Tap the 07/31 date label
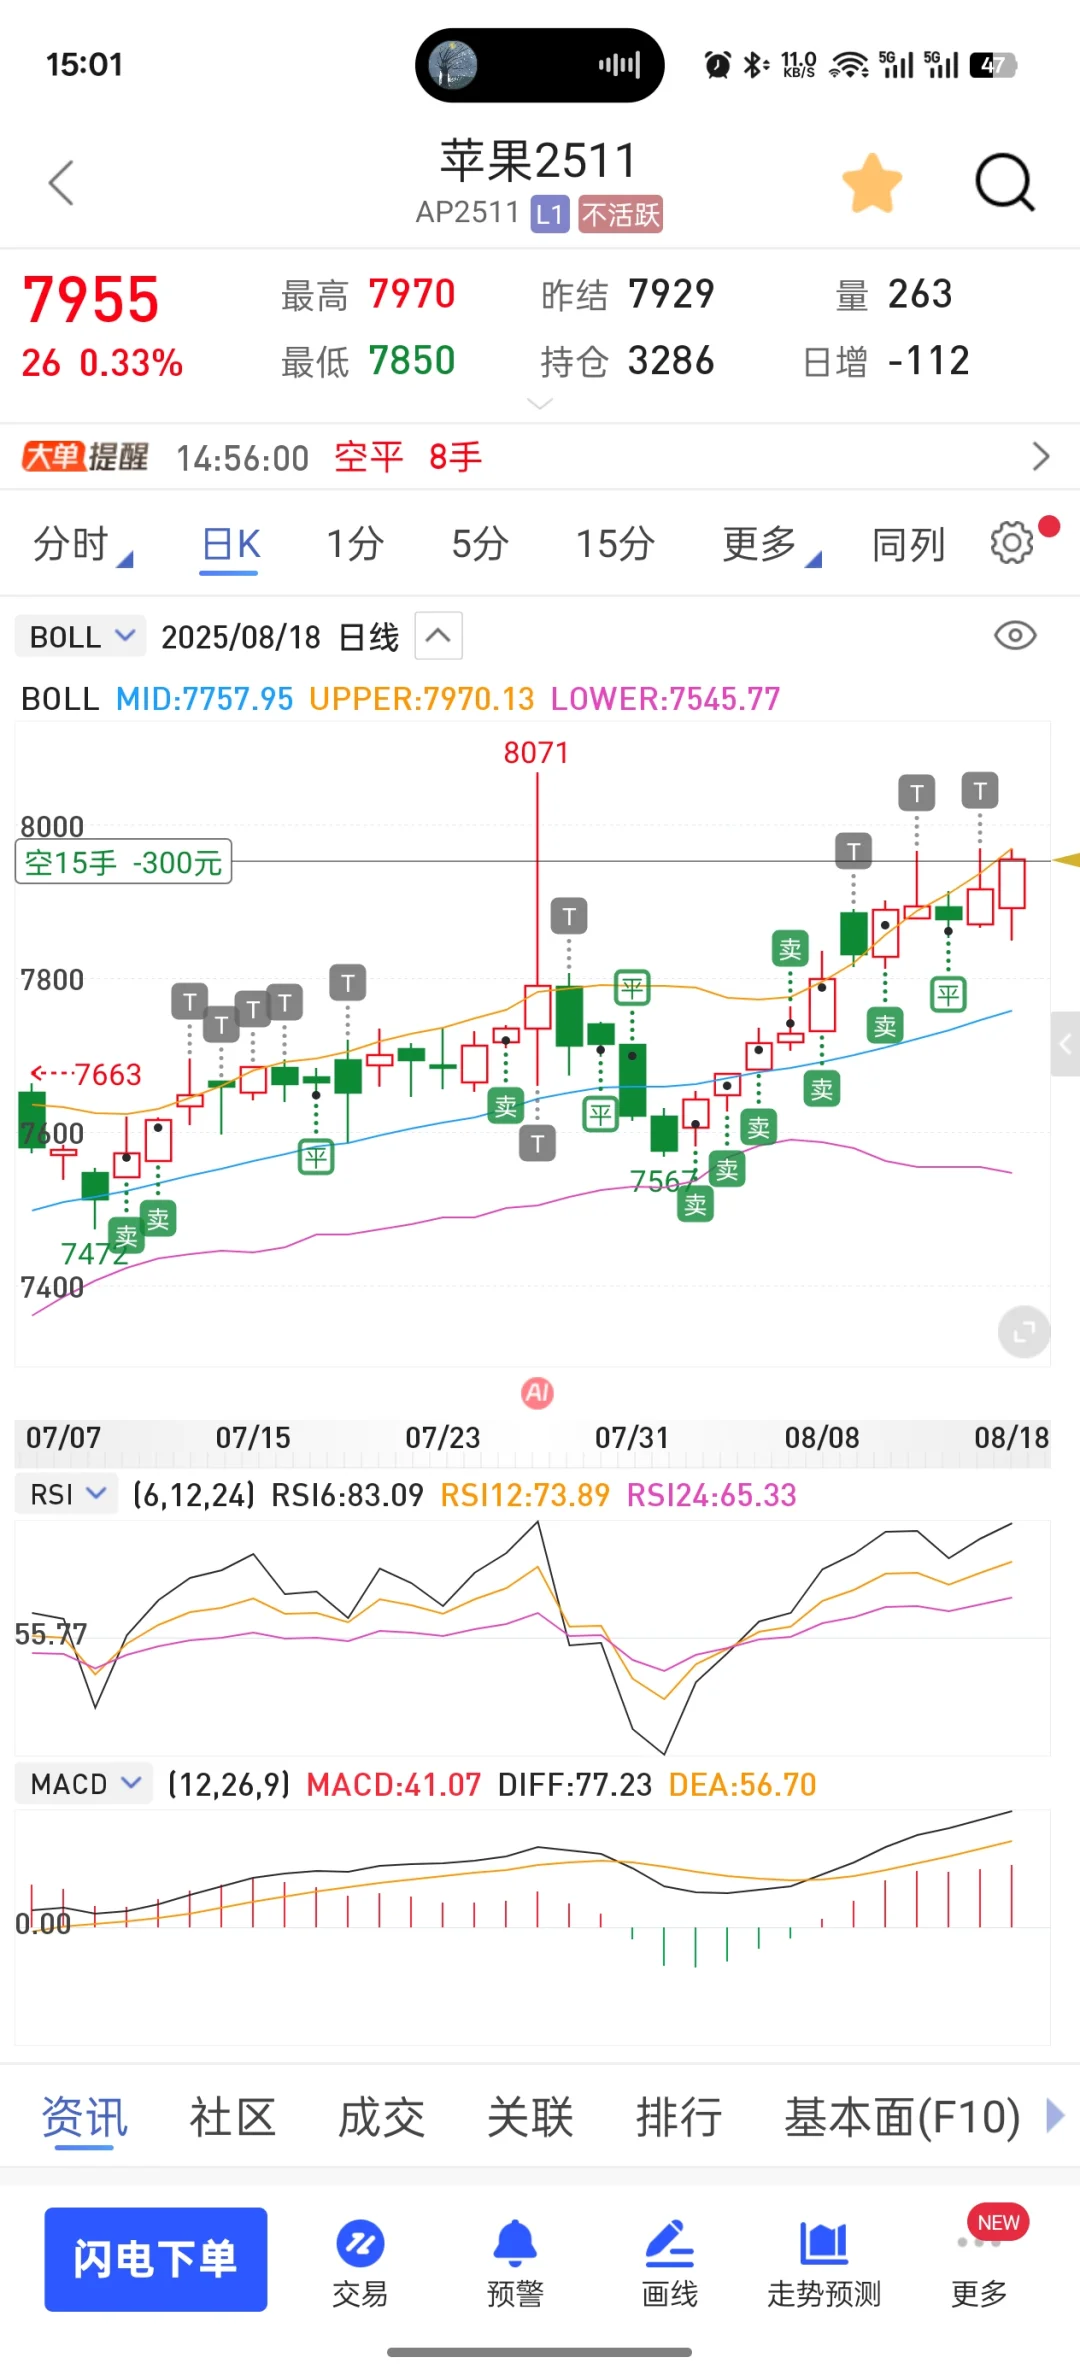Image resolution: width=1080 pixels, height=2375 pixels. 631,1437
